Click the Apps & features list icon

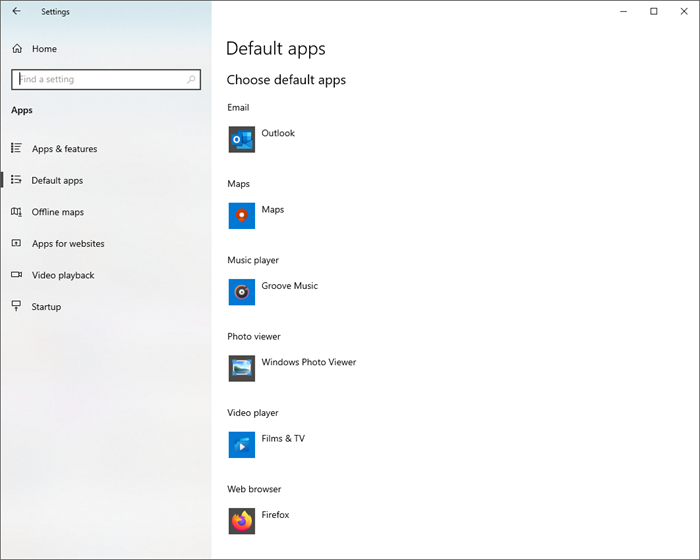17,148
